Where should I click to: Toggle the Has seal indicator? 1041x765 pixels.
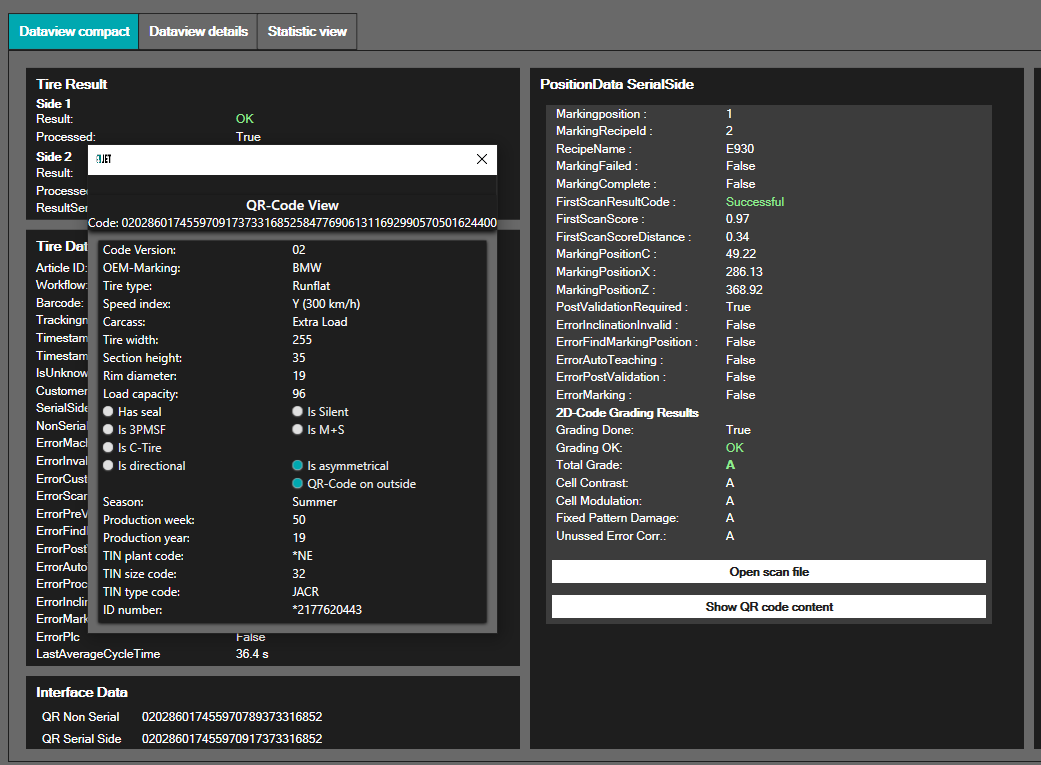[x=109, y=412]
